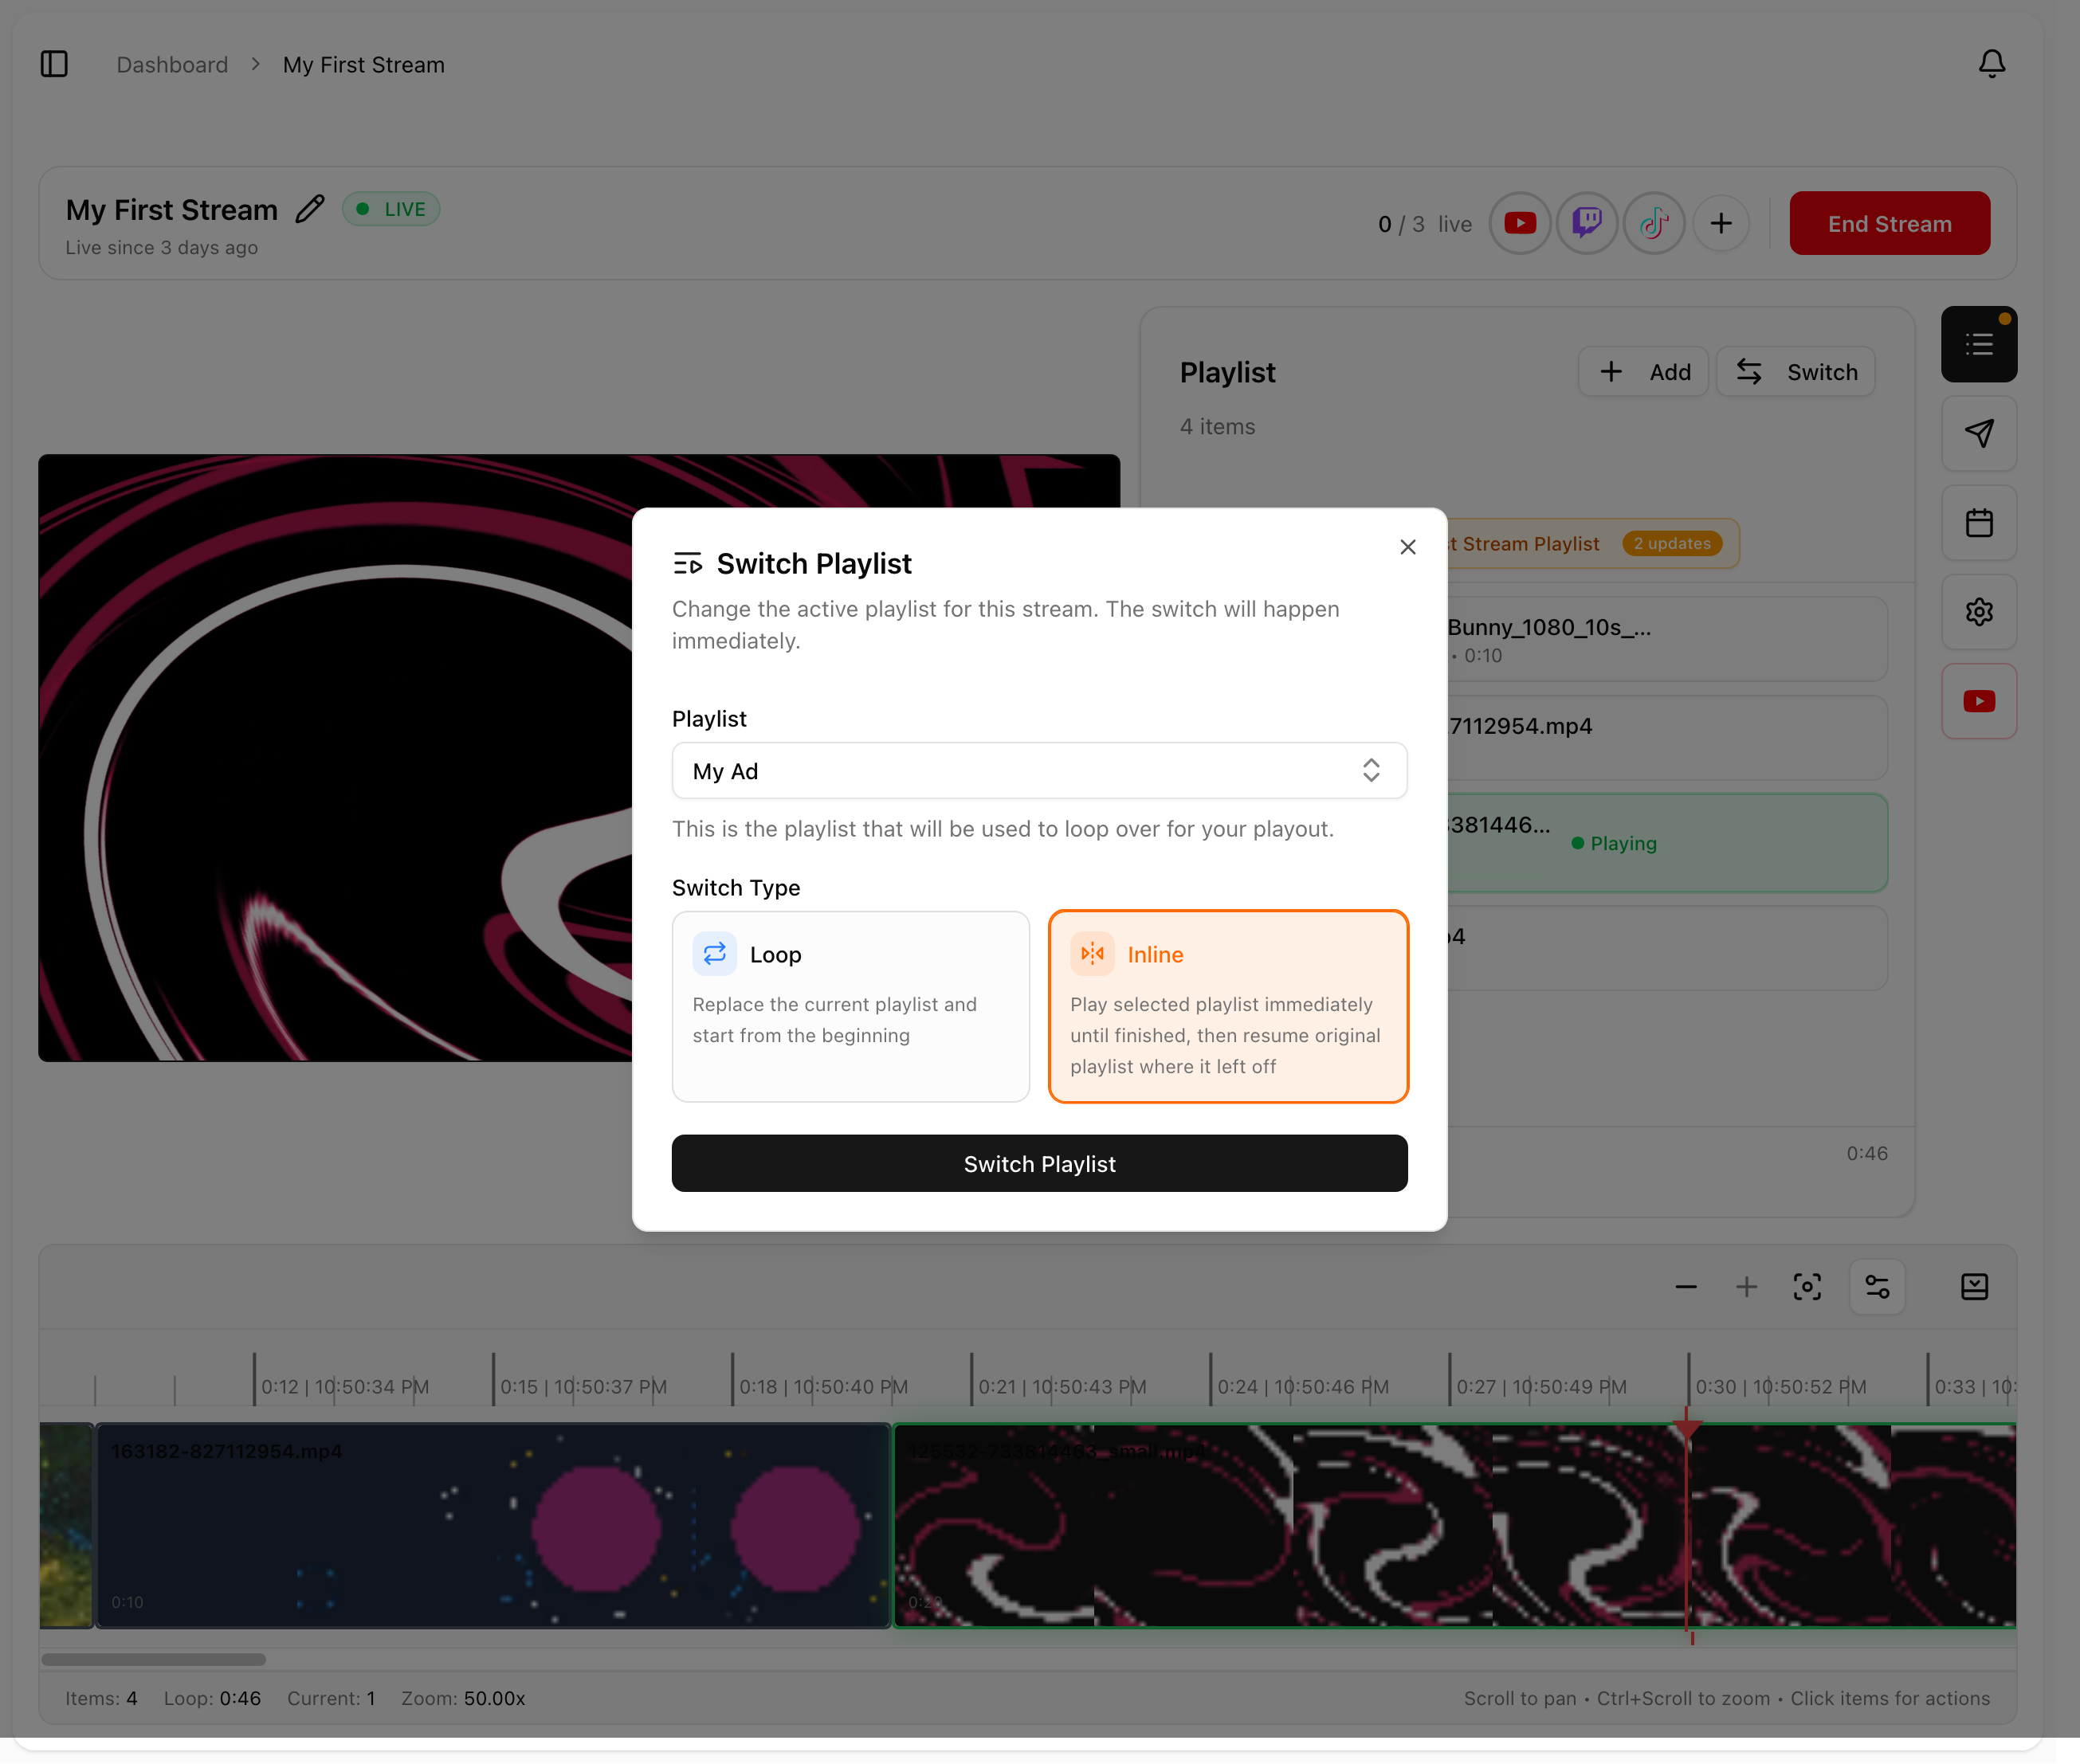This screenshot has width=2080, height=1764.
Task: Open the playlist panel sidebar tab
Action: (x=1978, y=344)
